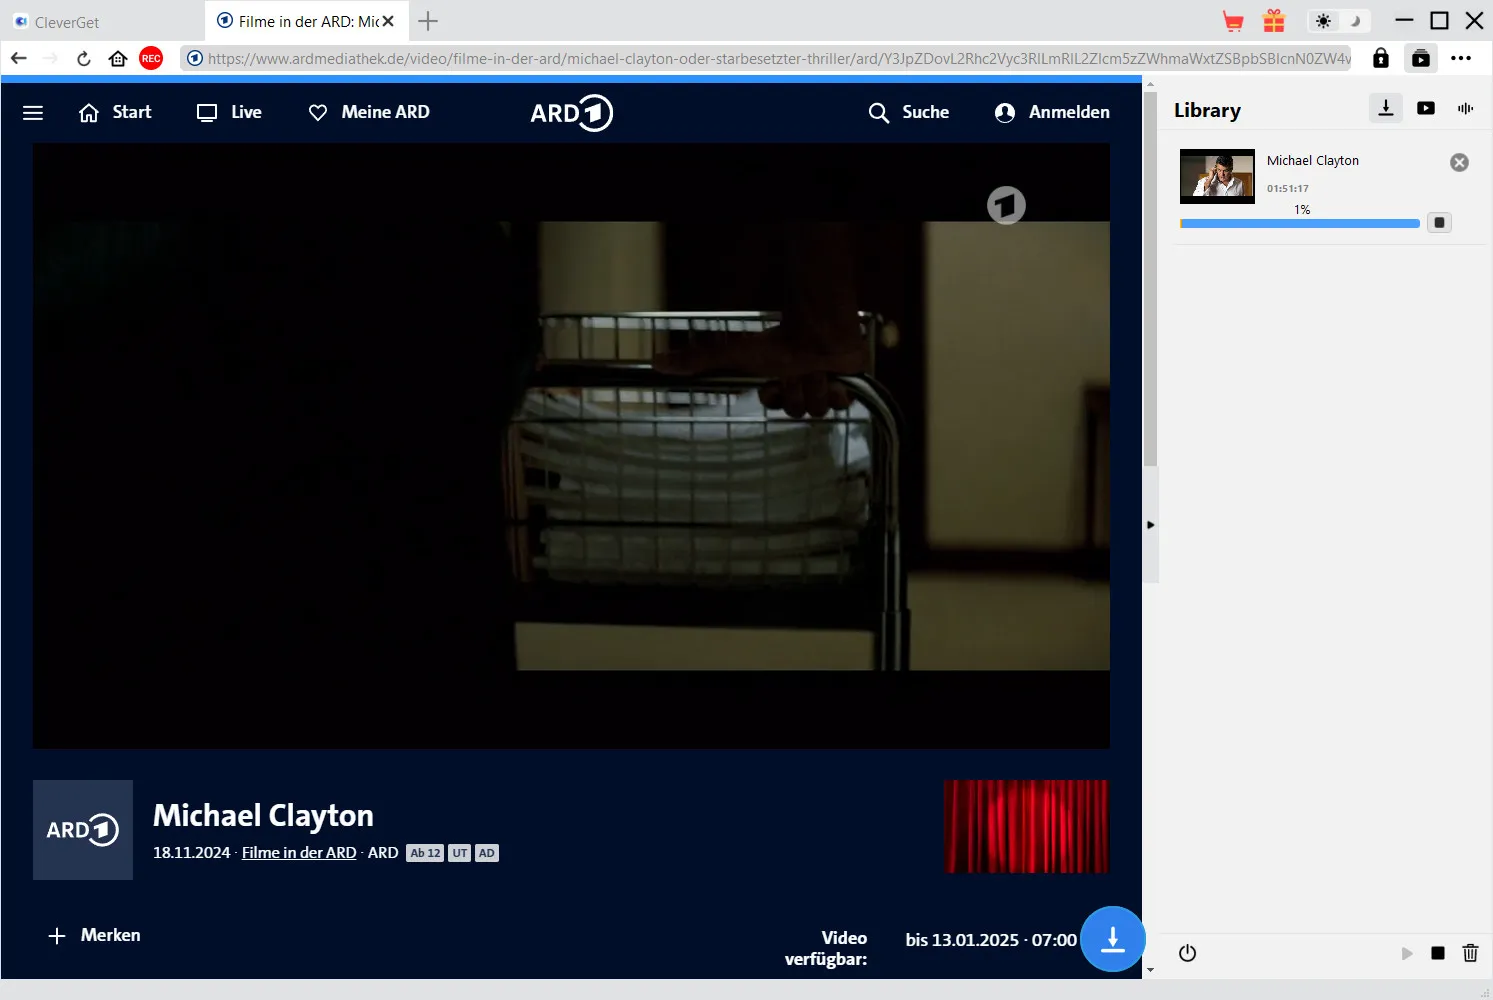Go to Live in ARD navigation
Image resolution: width=1493 pixels, height=1000 pixels.
pos(230,112)
